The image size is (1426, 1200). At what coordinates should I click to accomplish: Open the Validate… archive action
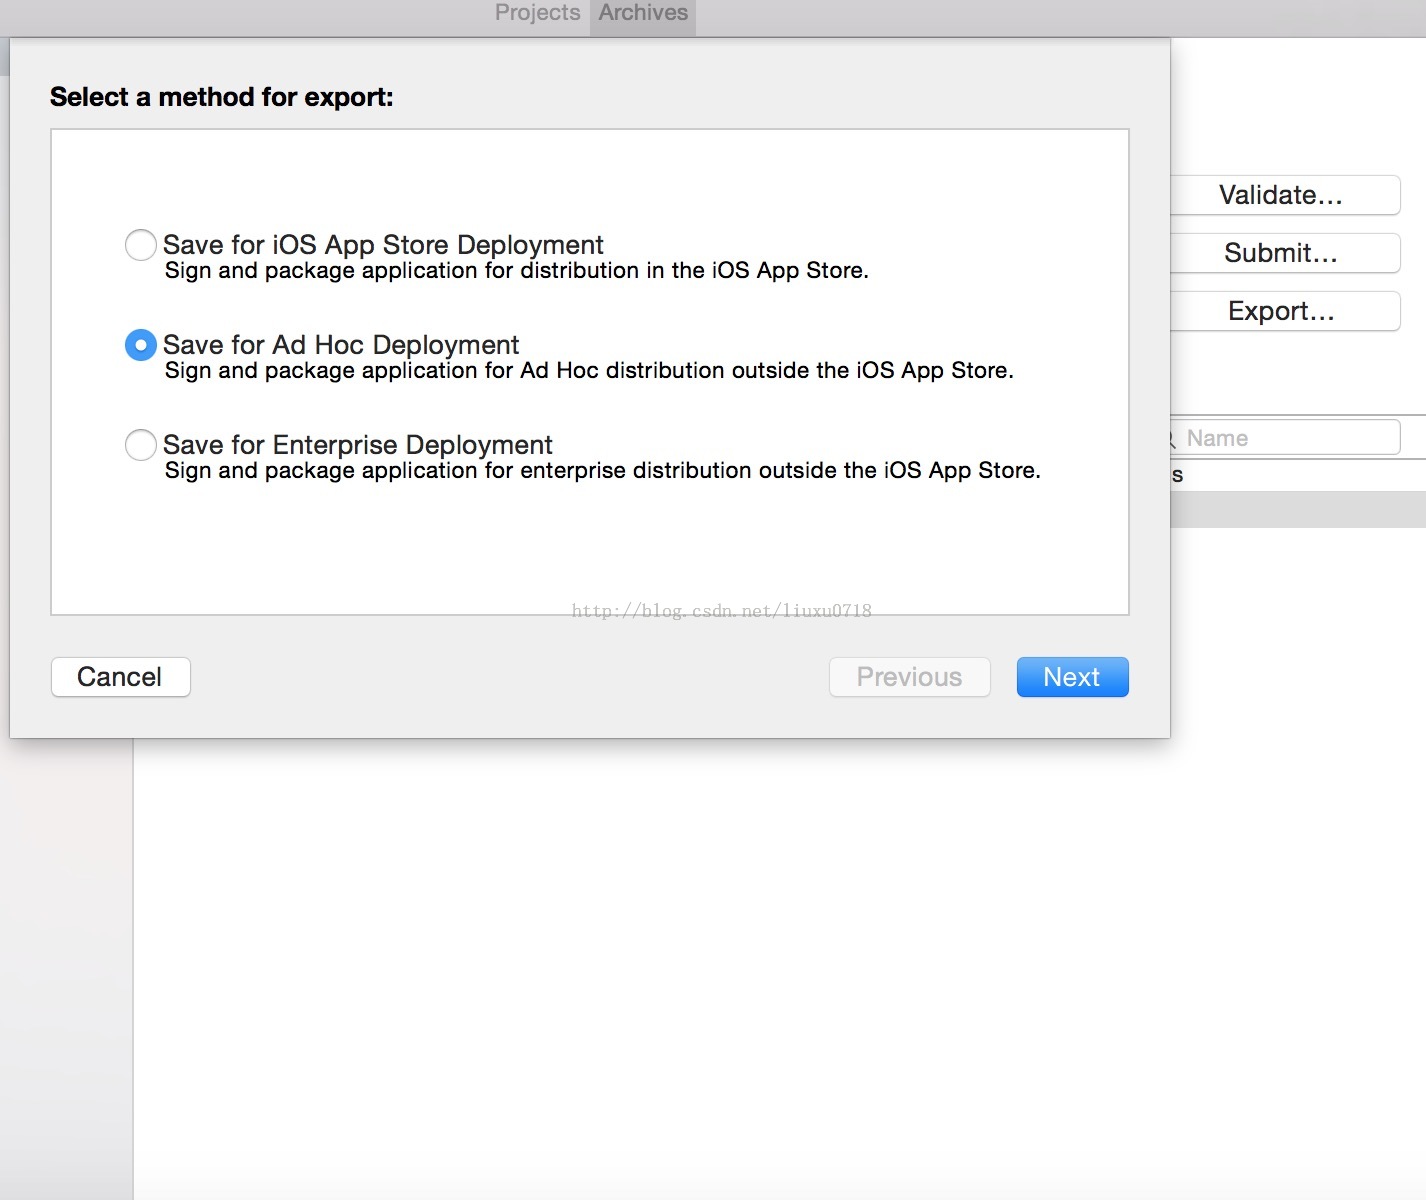pos(1284,195)
